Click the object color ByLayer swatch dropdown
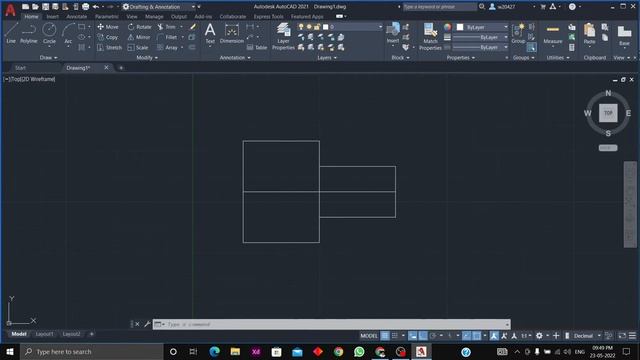 (482, 27)
